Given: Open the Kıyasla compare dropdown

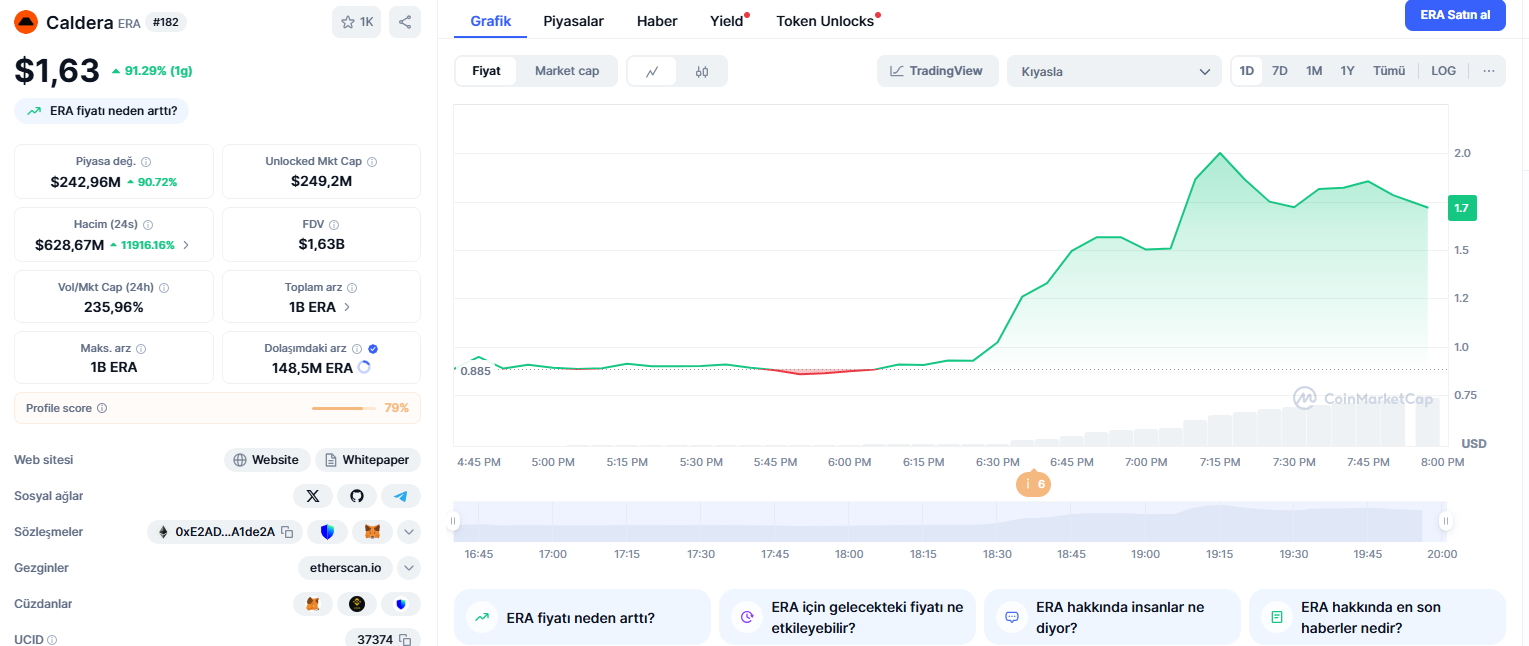Looking at the screenshot, I should coord(1114,71).
